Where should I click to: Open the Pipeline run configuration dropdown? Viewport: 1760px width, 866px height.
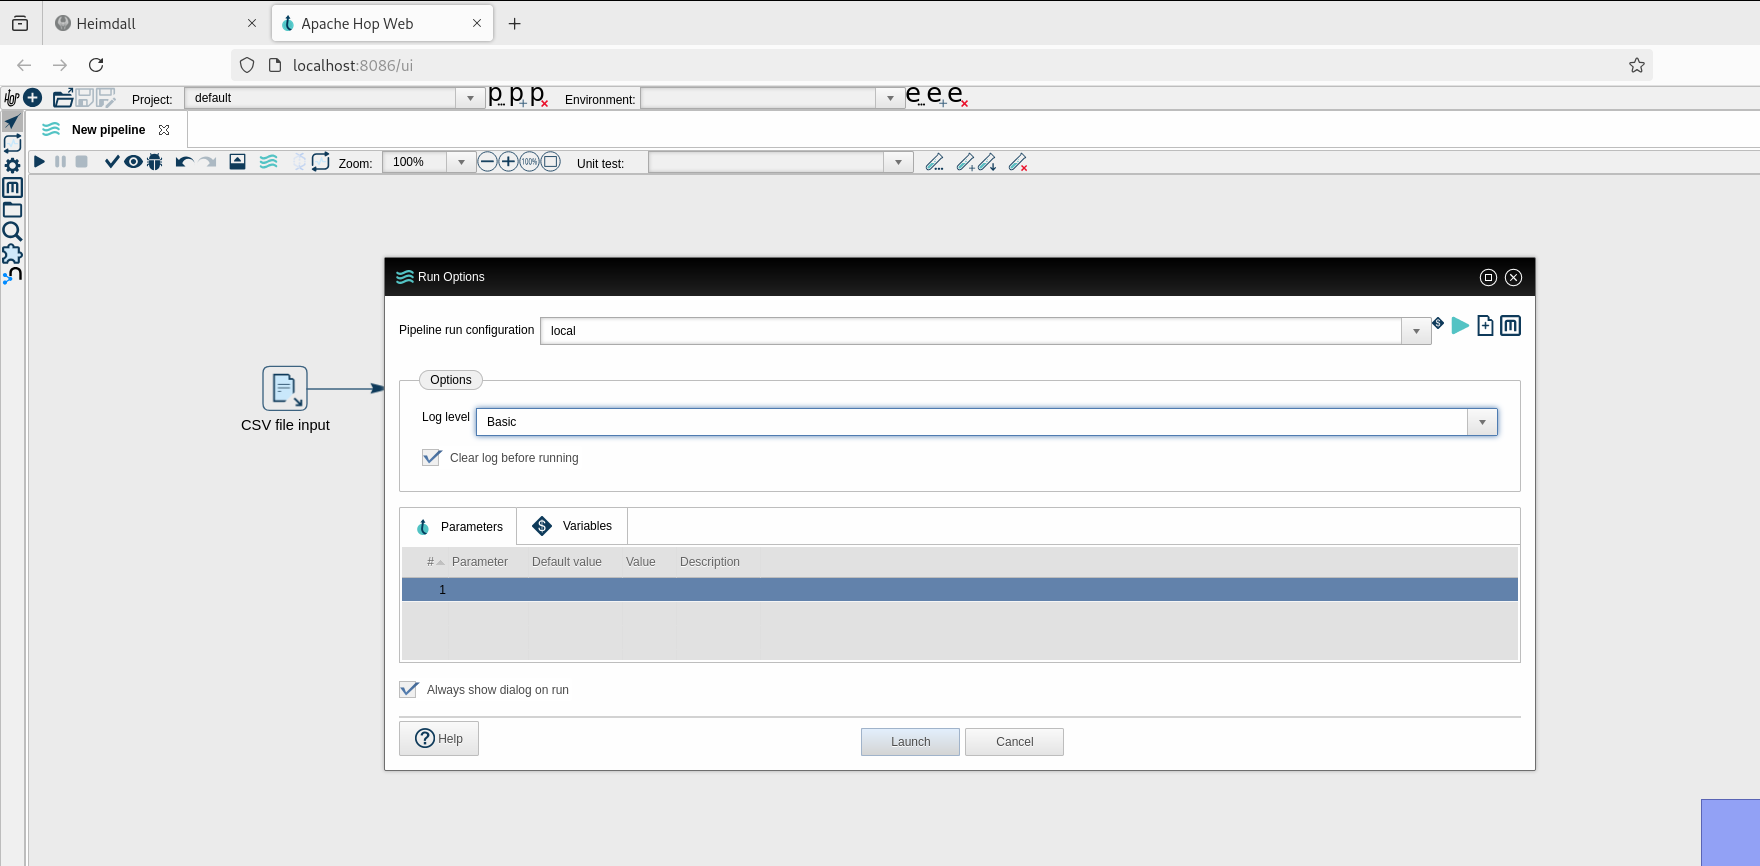tap(1416, 331)
